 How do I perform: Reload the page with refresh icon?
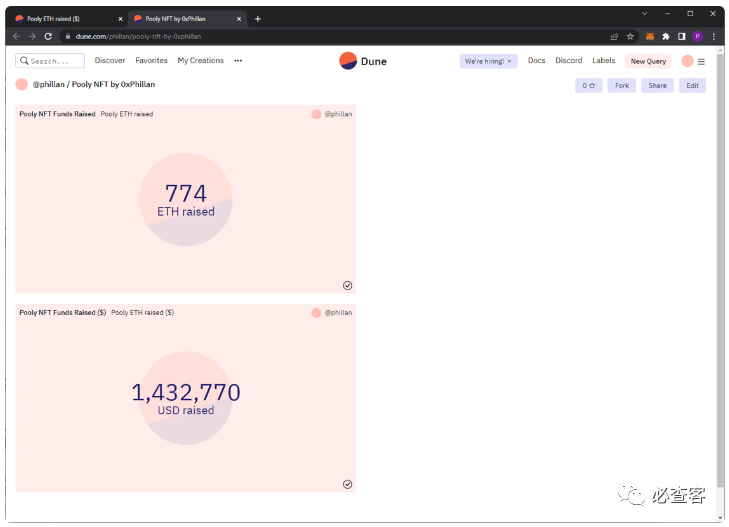click(48, 36)
